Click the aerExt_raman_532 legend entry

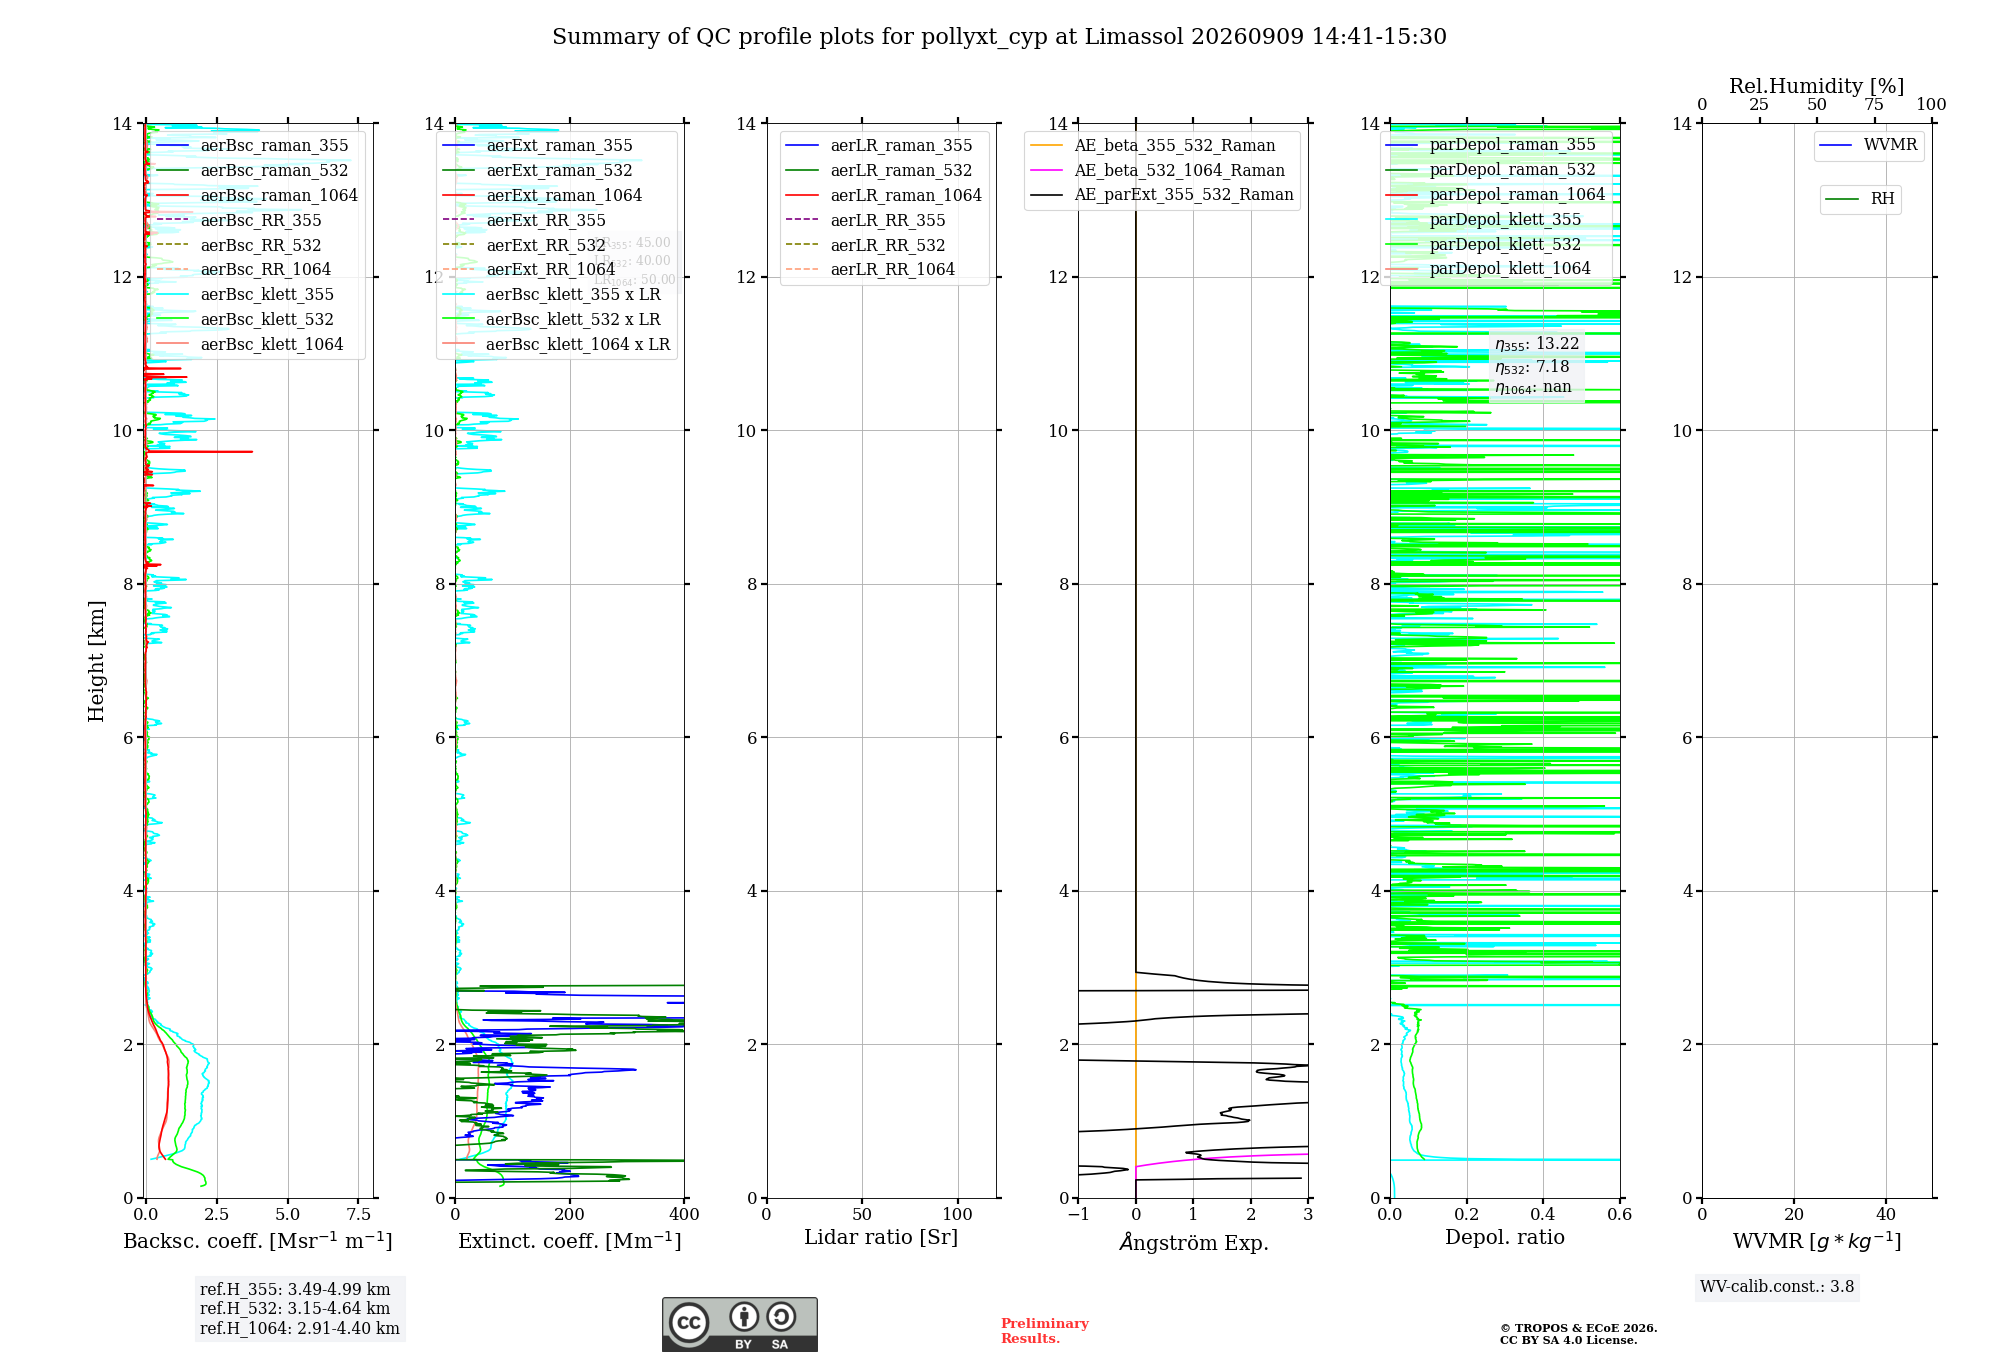pos(537,170)
